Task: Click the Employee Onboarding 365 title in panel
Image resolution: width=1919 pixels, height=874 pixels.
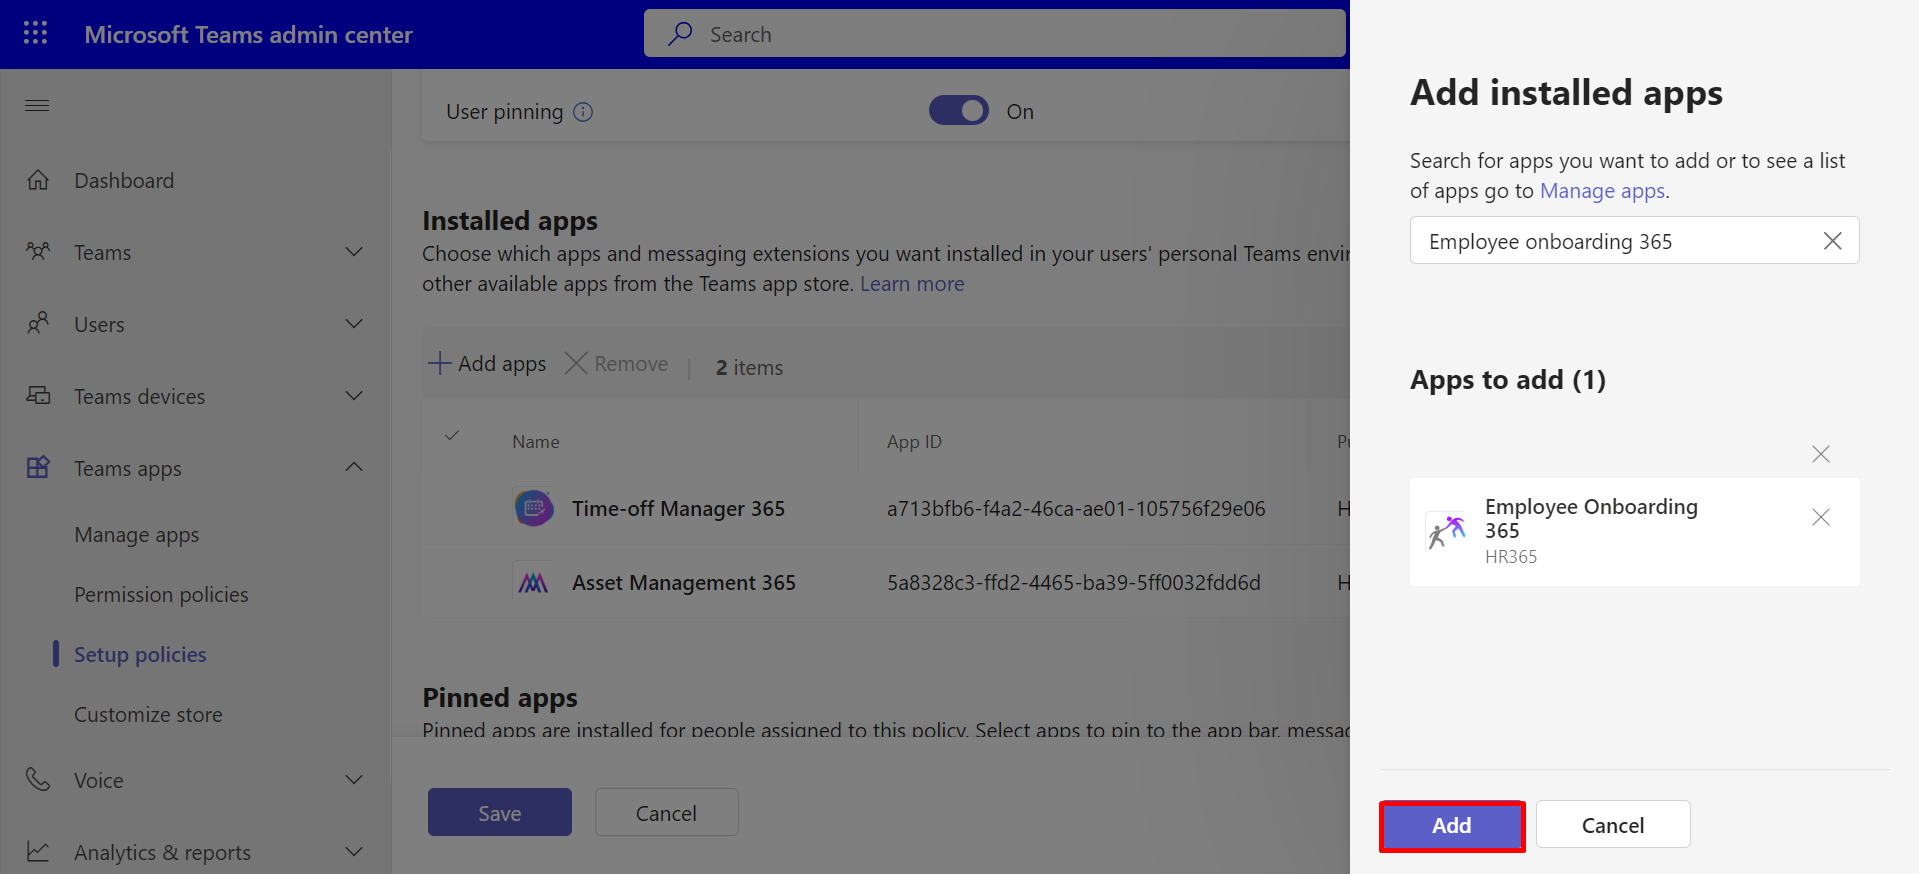Action: (1591, 518)
